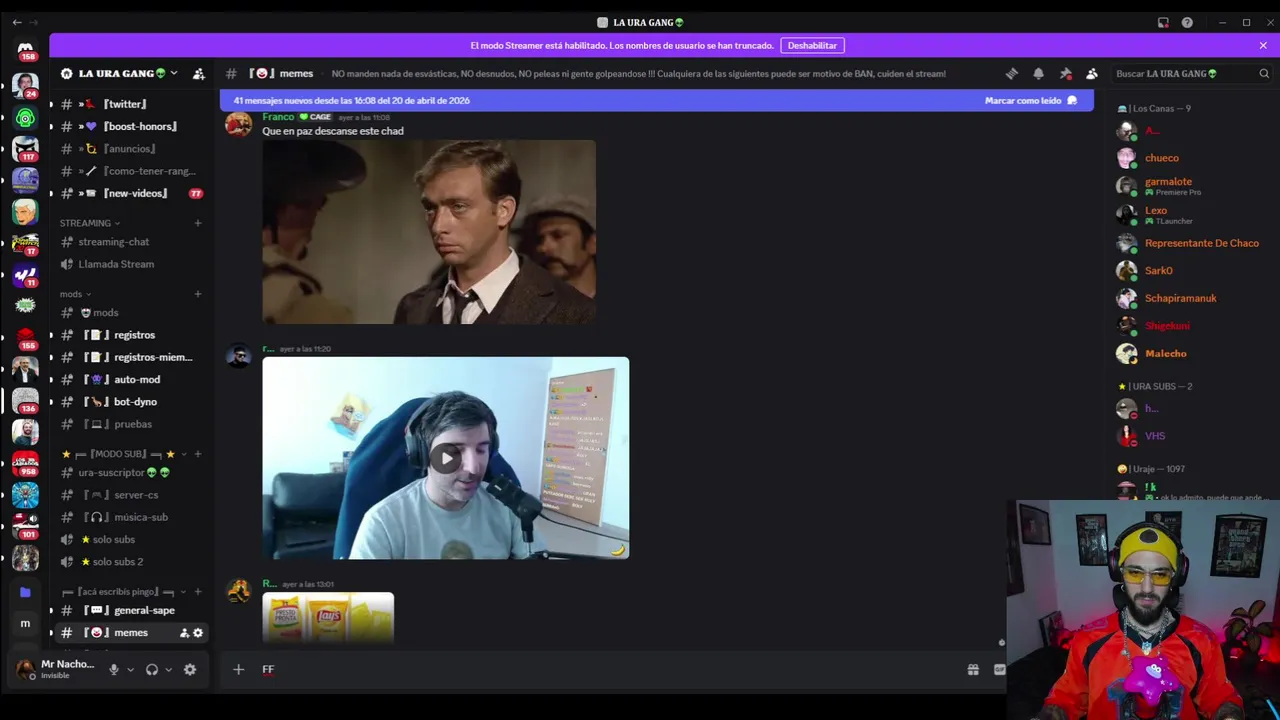Viewport: 1280px width, 720px height.
Task: Open Discord direct messages home icon
Action: pyautogui.click(x=25, y=48)
